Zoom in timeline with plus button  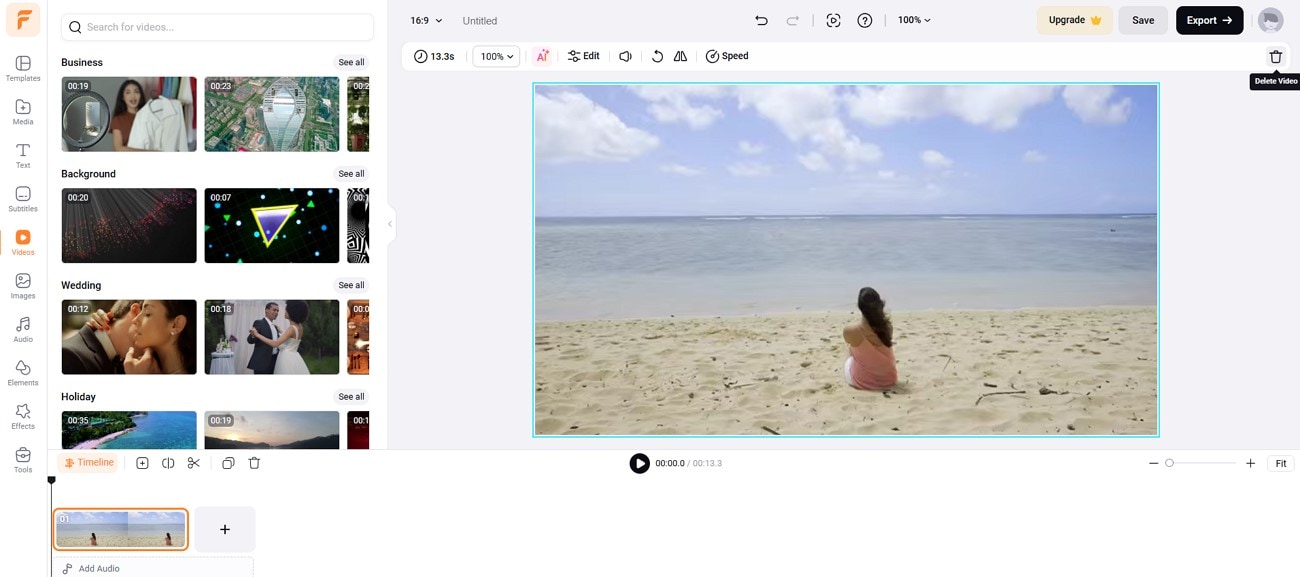(1250, 464)
